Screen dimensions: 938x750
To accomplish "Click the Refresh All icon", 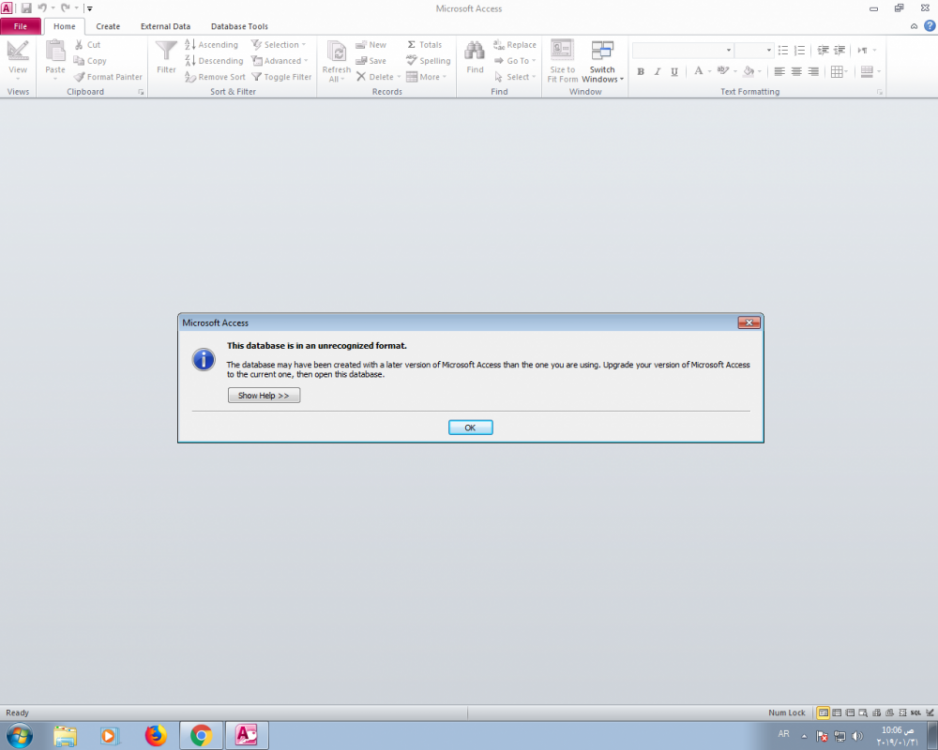I will click(337, 53).
